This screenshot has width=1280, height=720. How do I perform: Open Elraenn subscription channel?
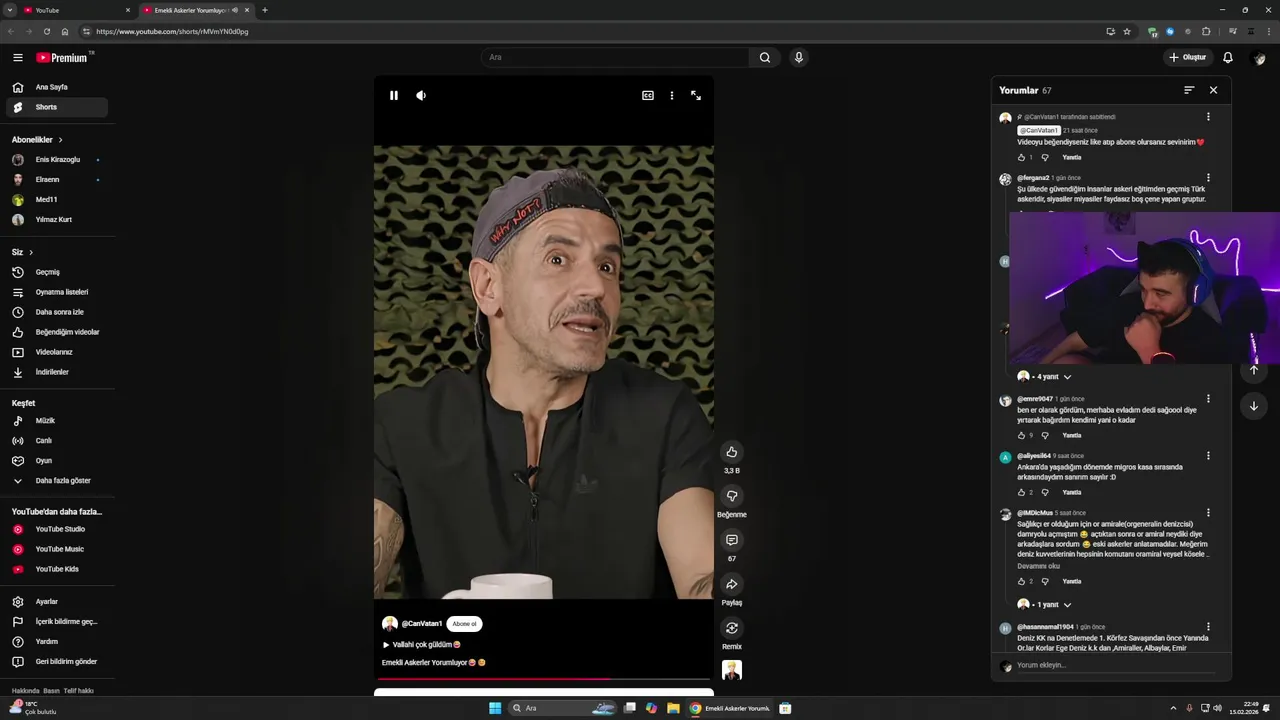click(x=56, y=180)
